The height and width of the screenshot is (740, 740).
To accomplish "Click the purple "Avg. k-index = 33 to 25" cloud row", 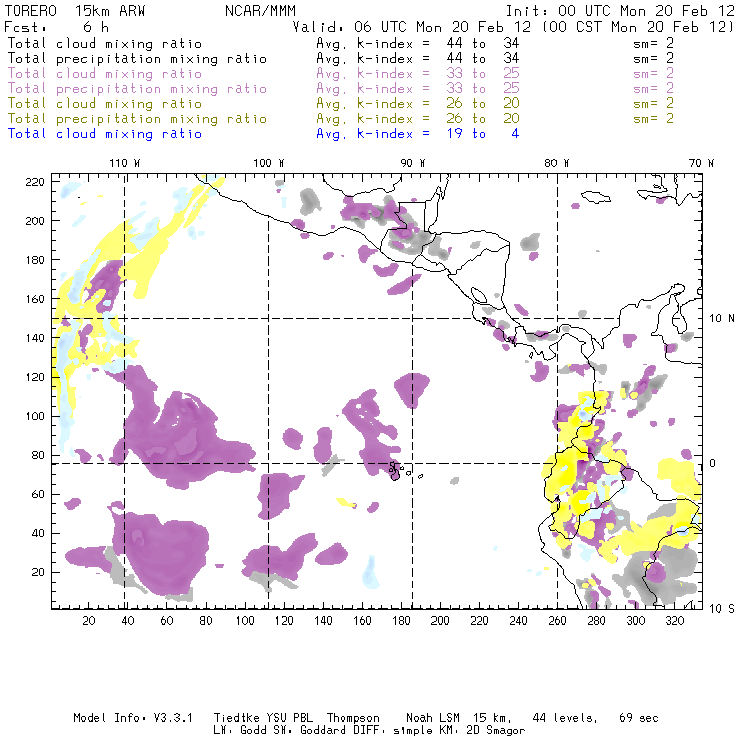I will 418,74.
